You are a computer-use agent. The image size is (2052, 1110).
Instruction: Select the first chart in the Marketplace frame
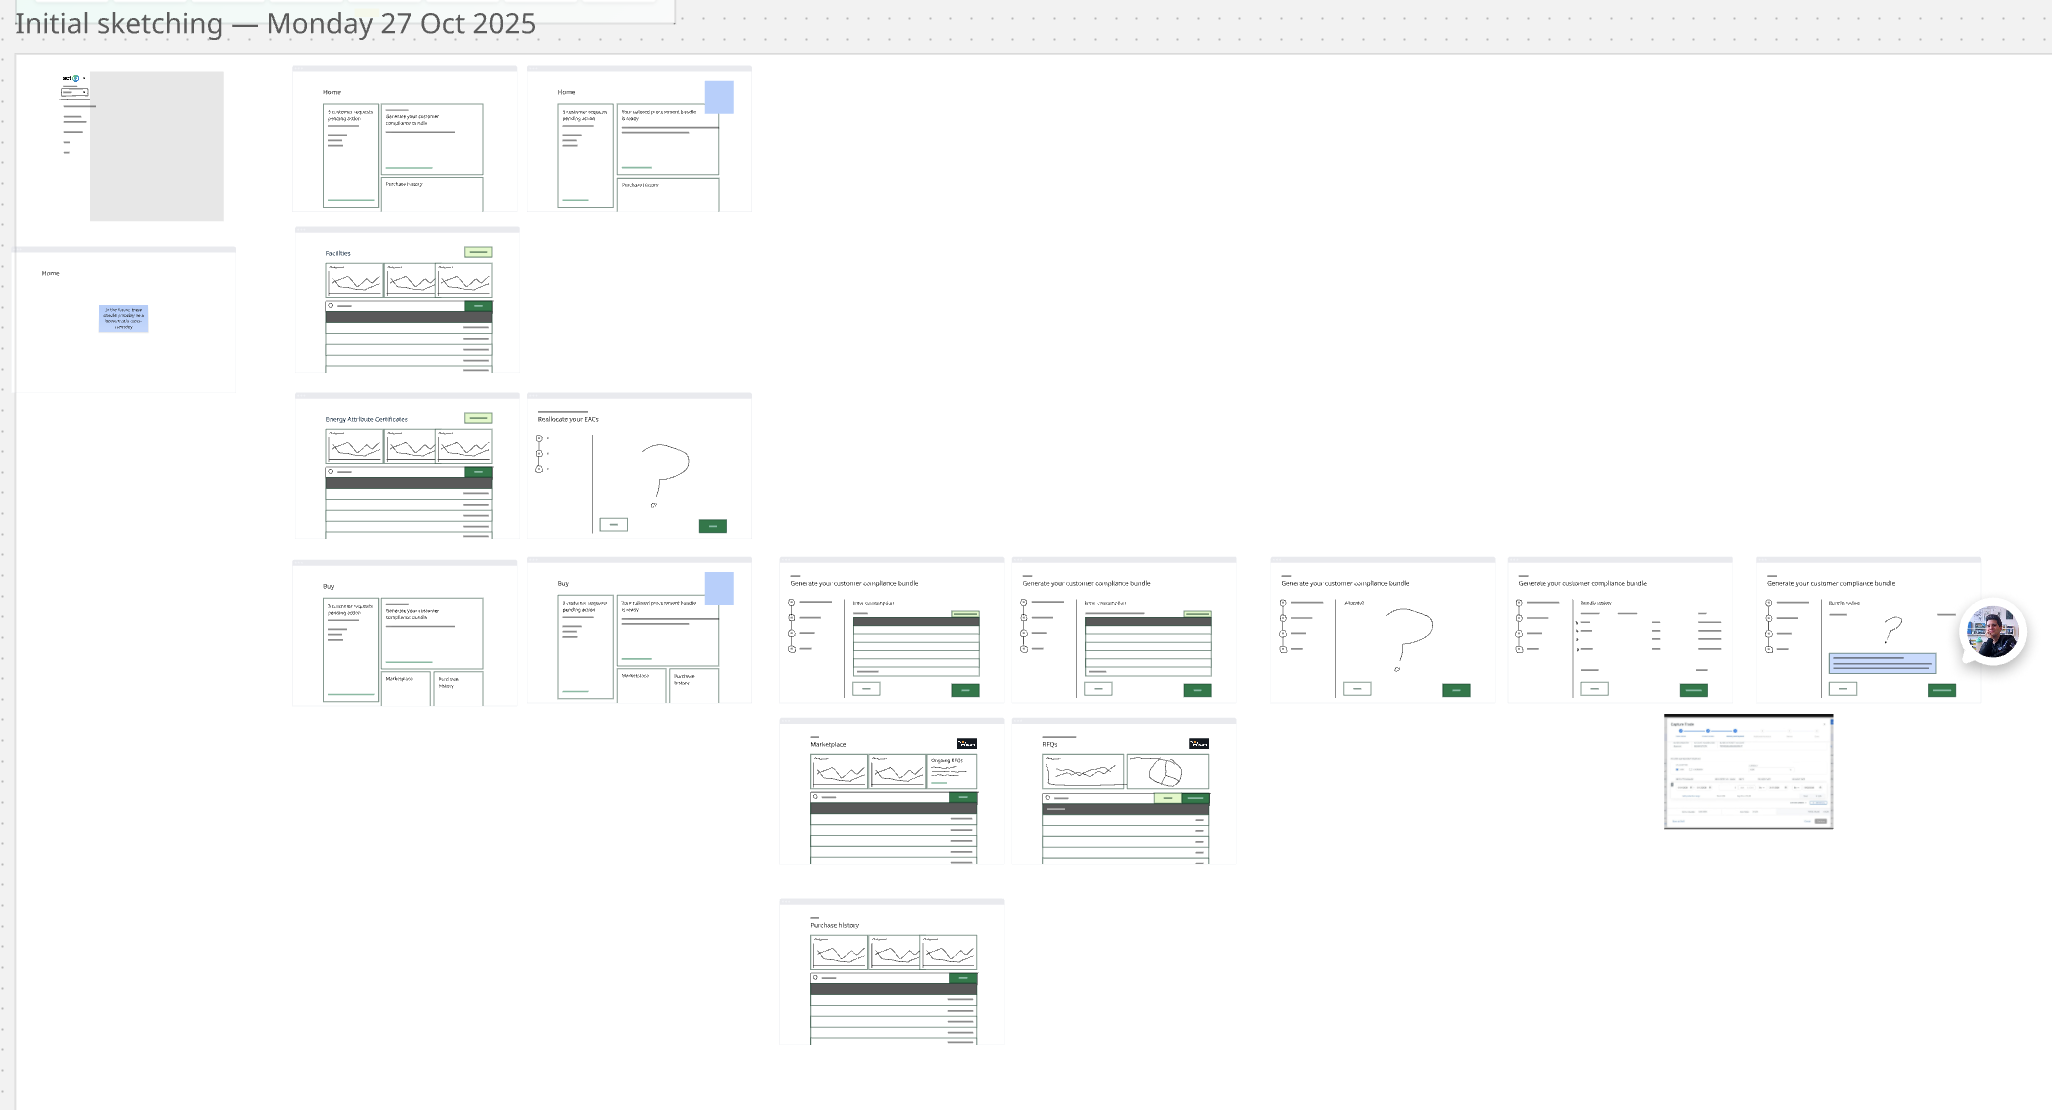click(838, 771)
